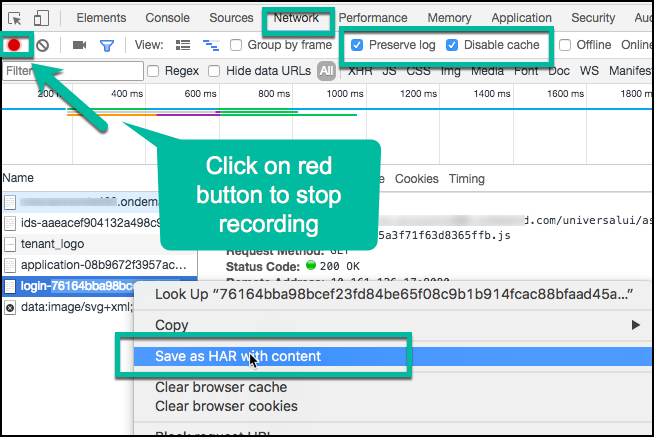Open the Memory tab
The height and width of the screenshot is (437, 654).
(449, 18)
